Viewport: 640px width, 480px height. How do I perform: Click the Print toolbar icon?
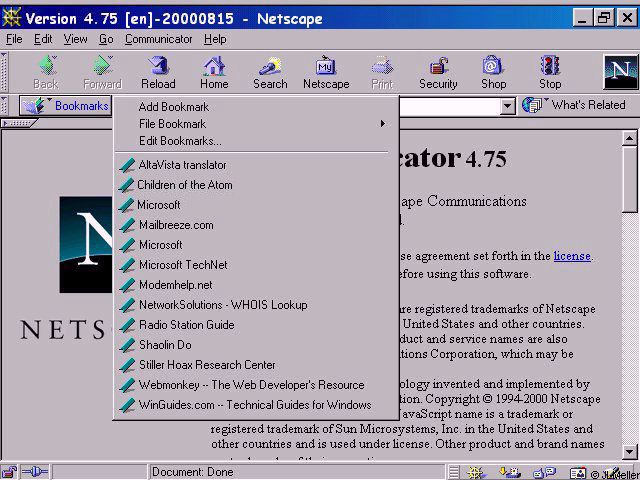[382, 72]
